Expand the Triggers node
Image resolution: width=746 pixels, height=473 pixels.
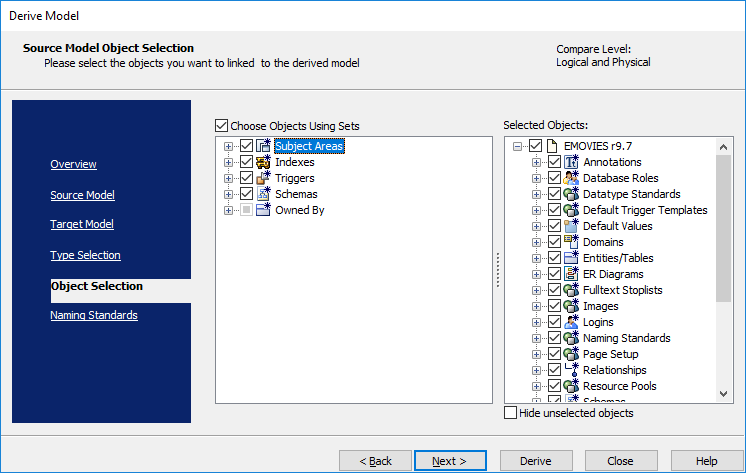(x=228, y=178)
